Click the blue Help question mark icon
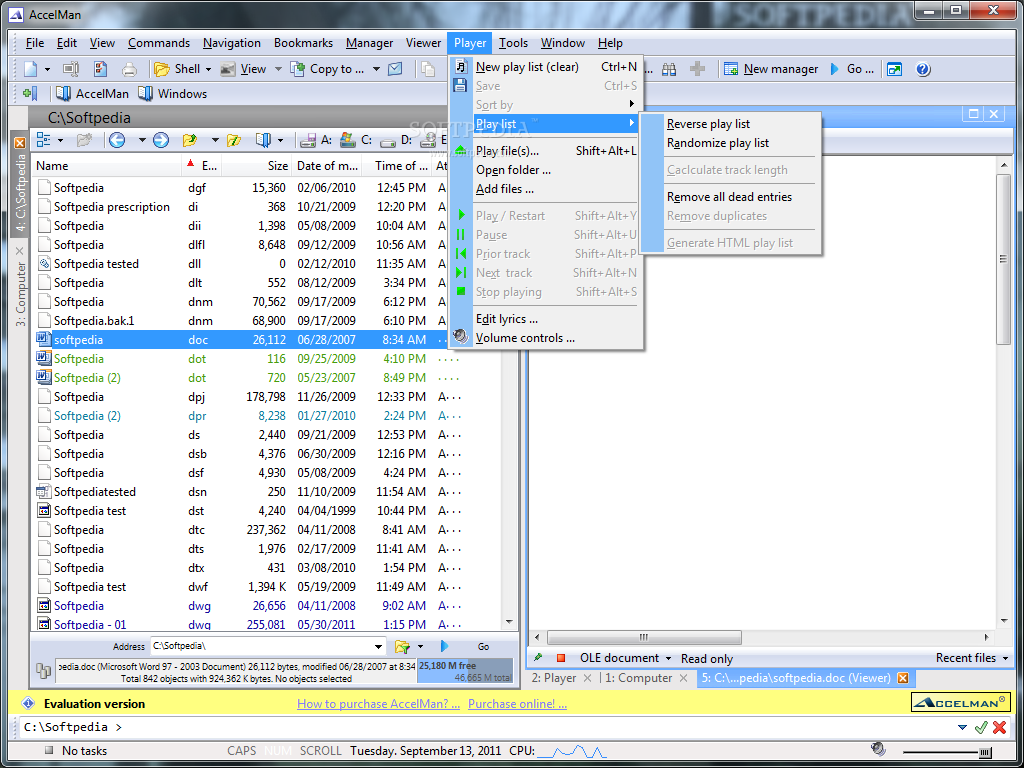This screenshot has height=768, width=1024. (923, 69)
